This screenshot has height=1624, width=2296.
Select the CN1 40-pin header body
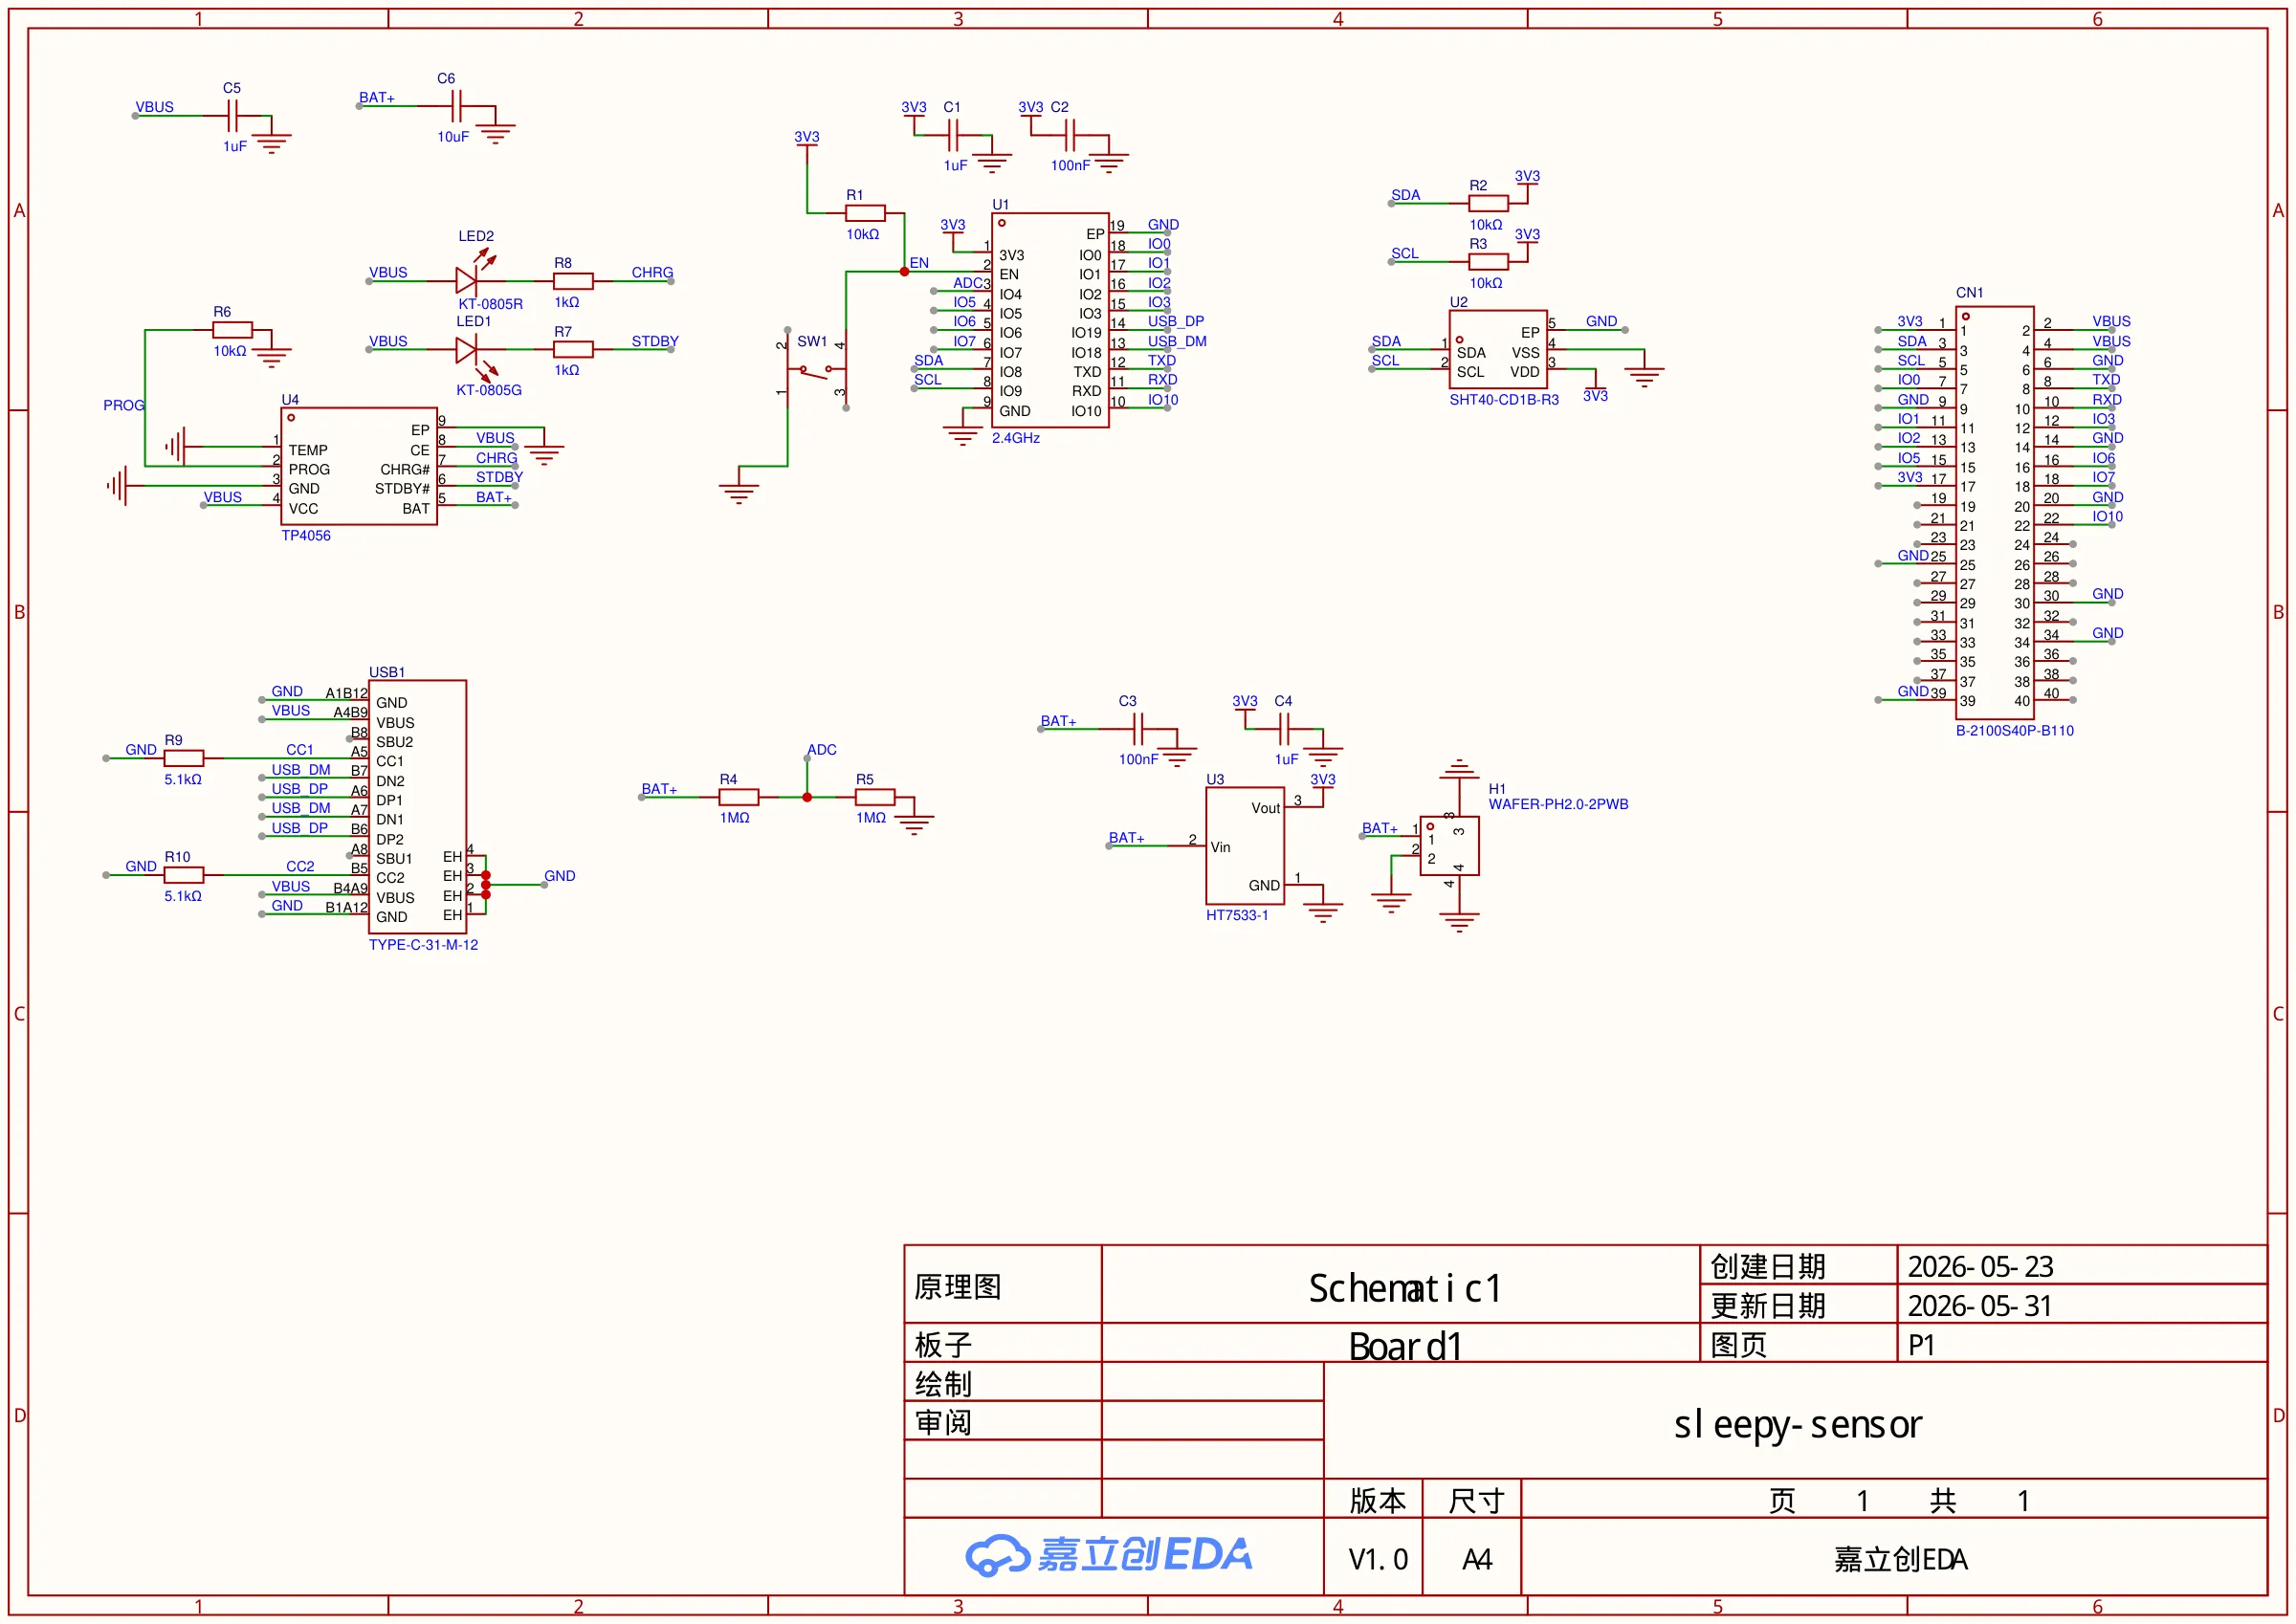(x=1995, y=513)
